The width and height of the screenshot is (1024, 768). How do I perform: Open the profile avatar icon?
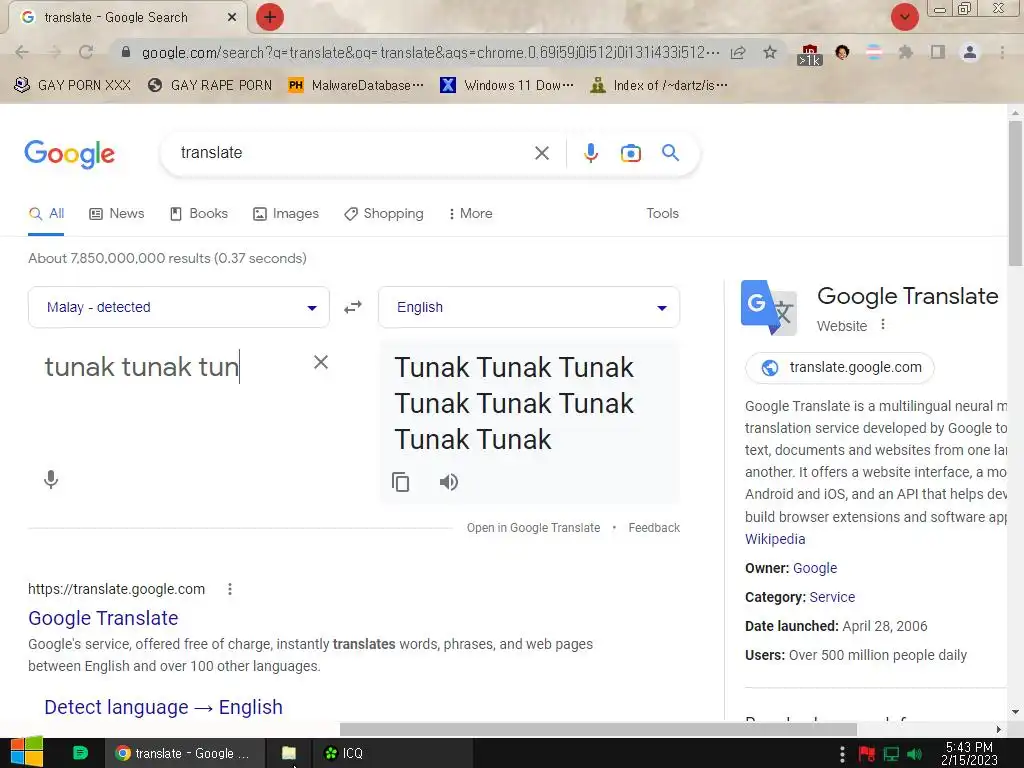point(970,52)
